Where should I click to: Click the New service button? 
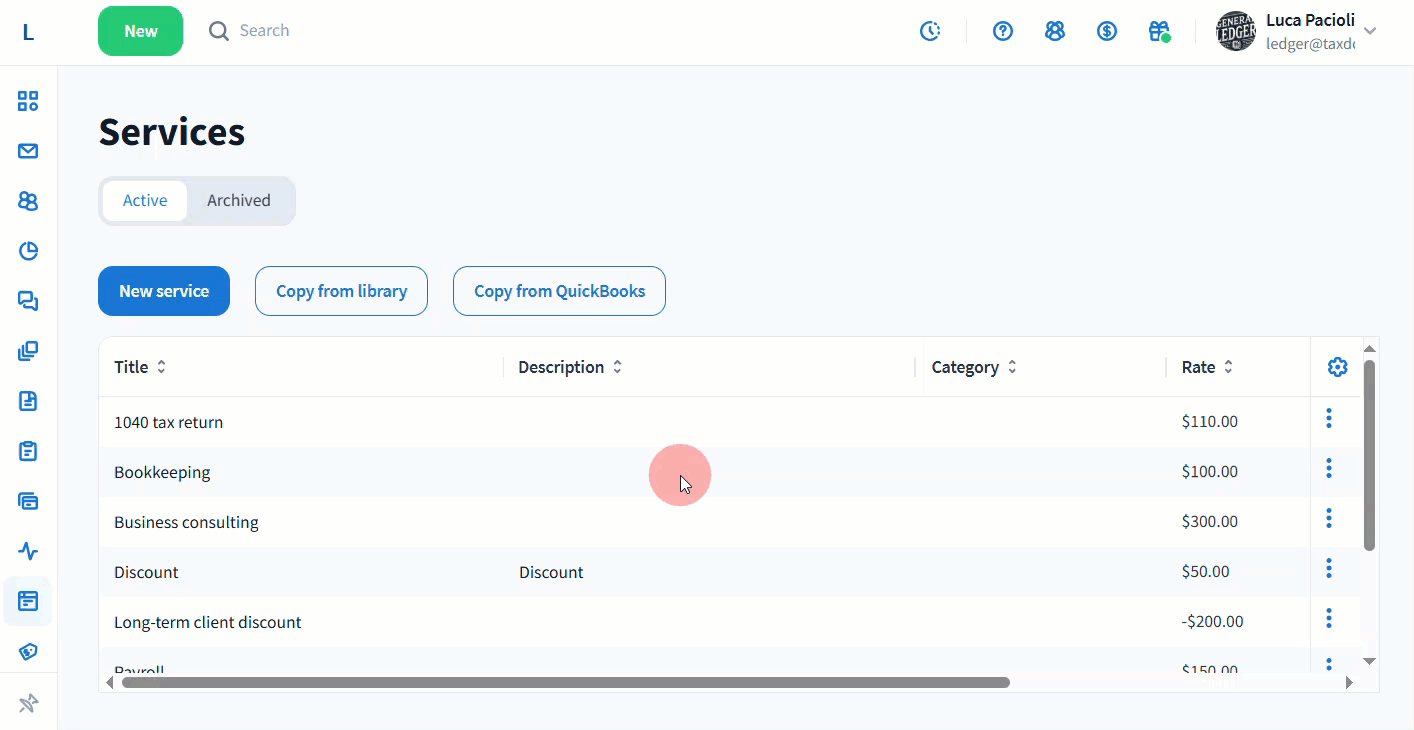(x=164, y=291)
